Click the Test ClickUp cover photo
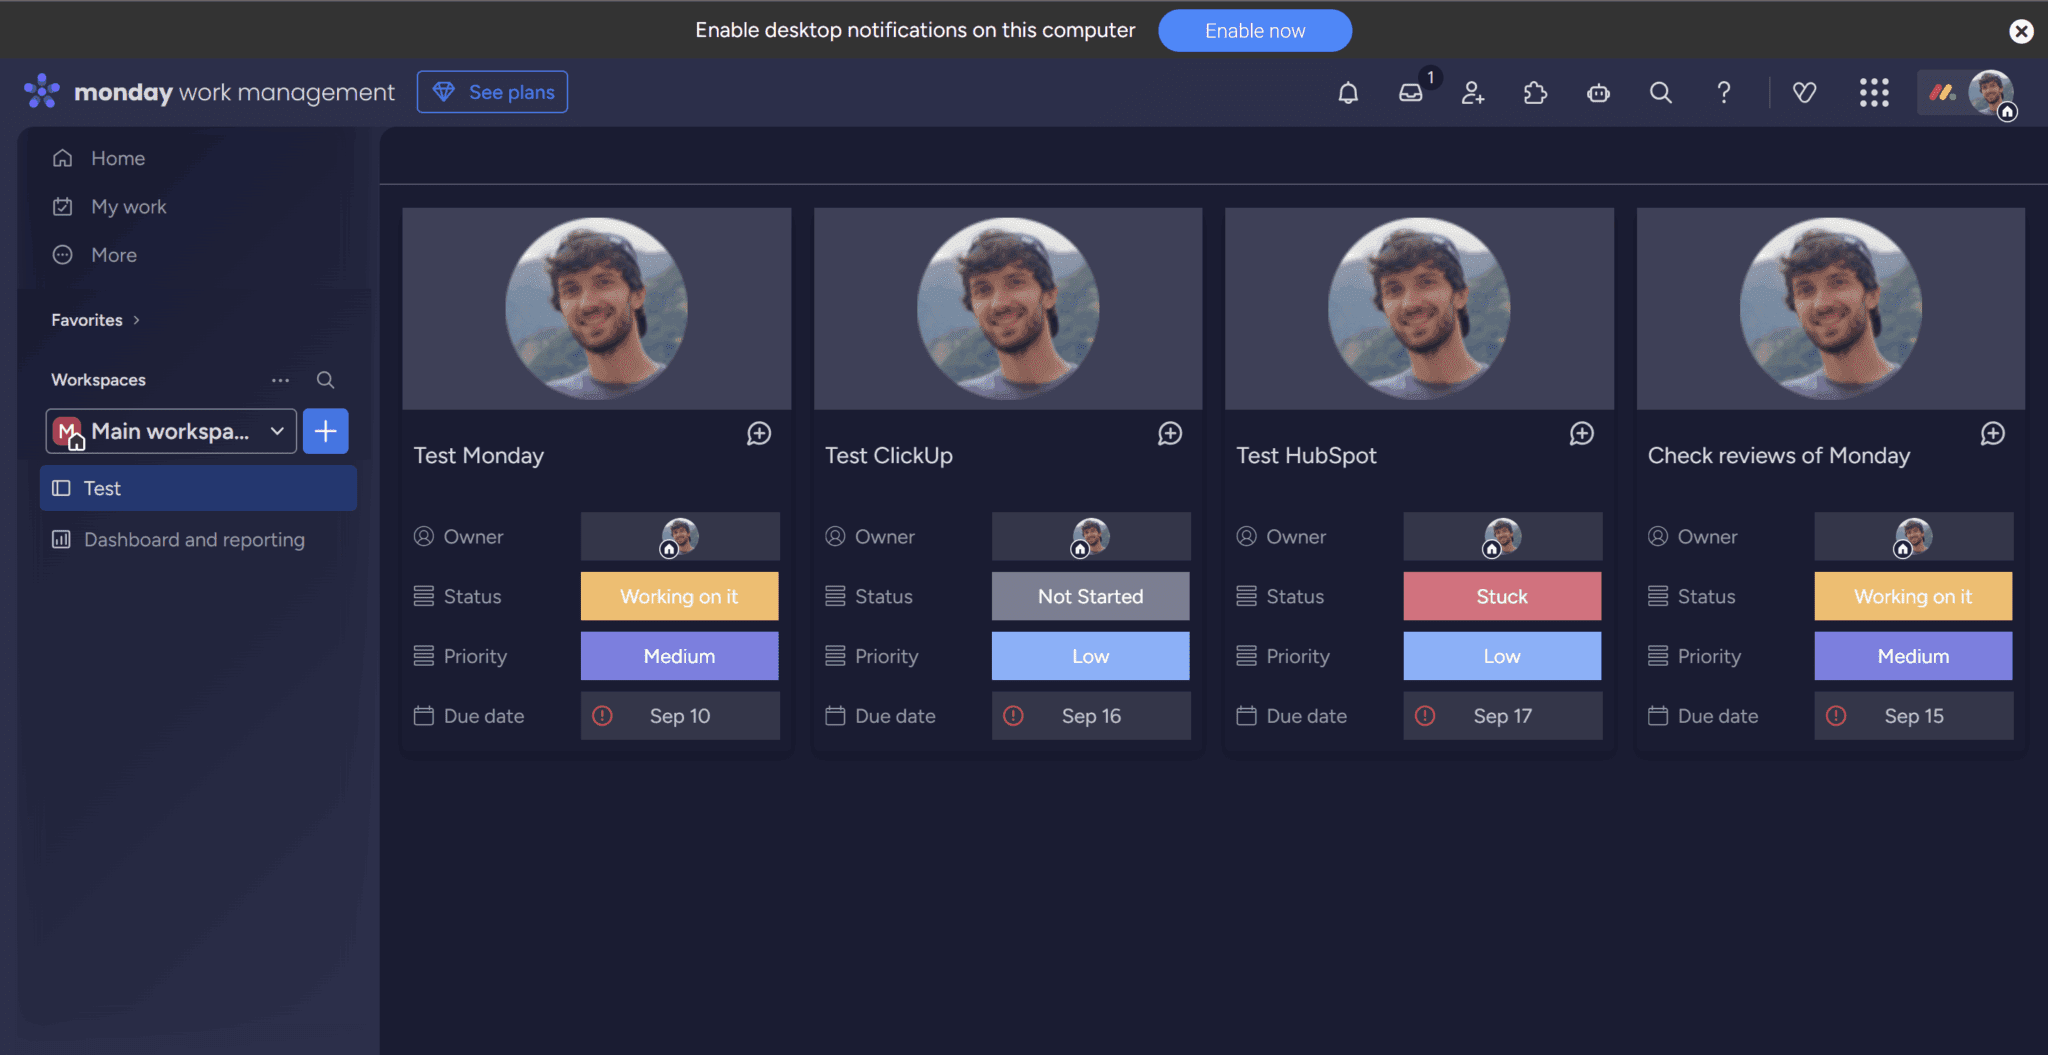 [x=1008, y=309]
